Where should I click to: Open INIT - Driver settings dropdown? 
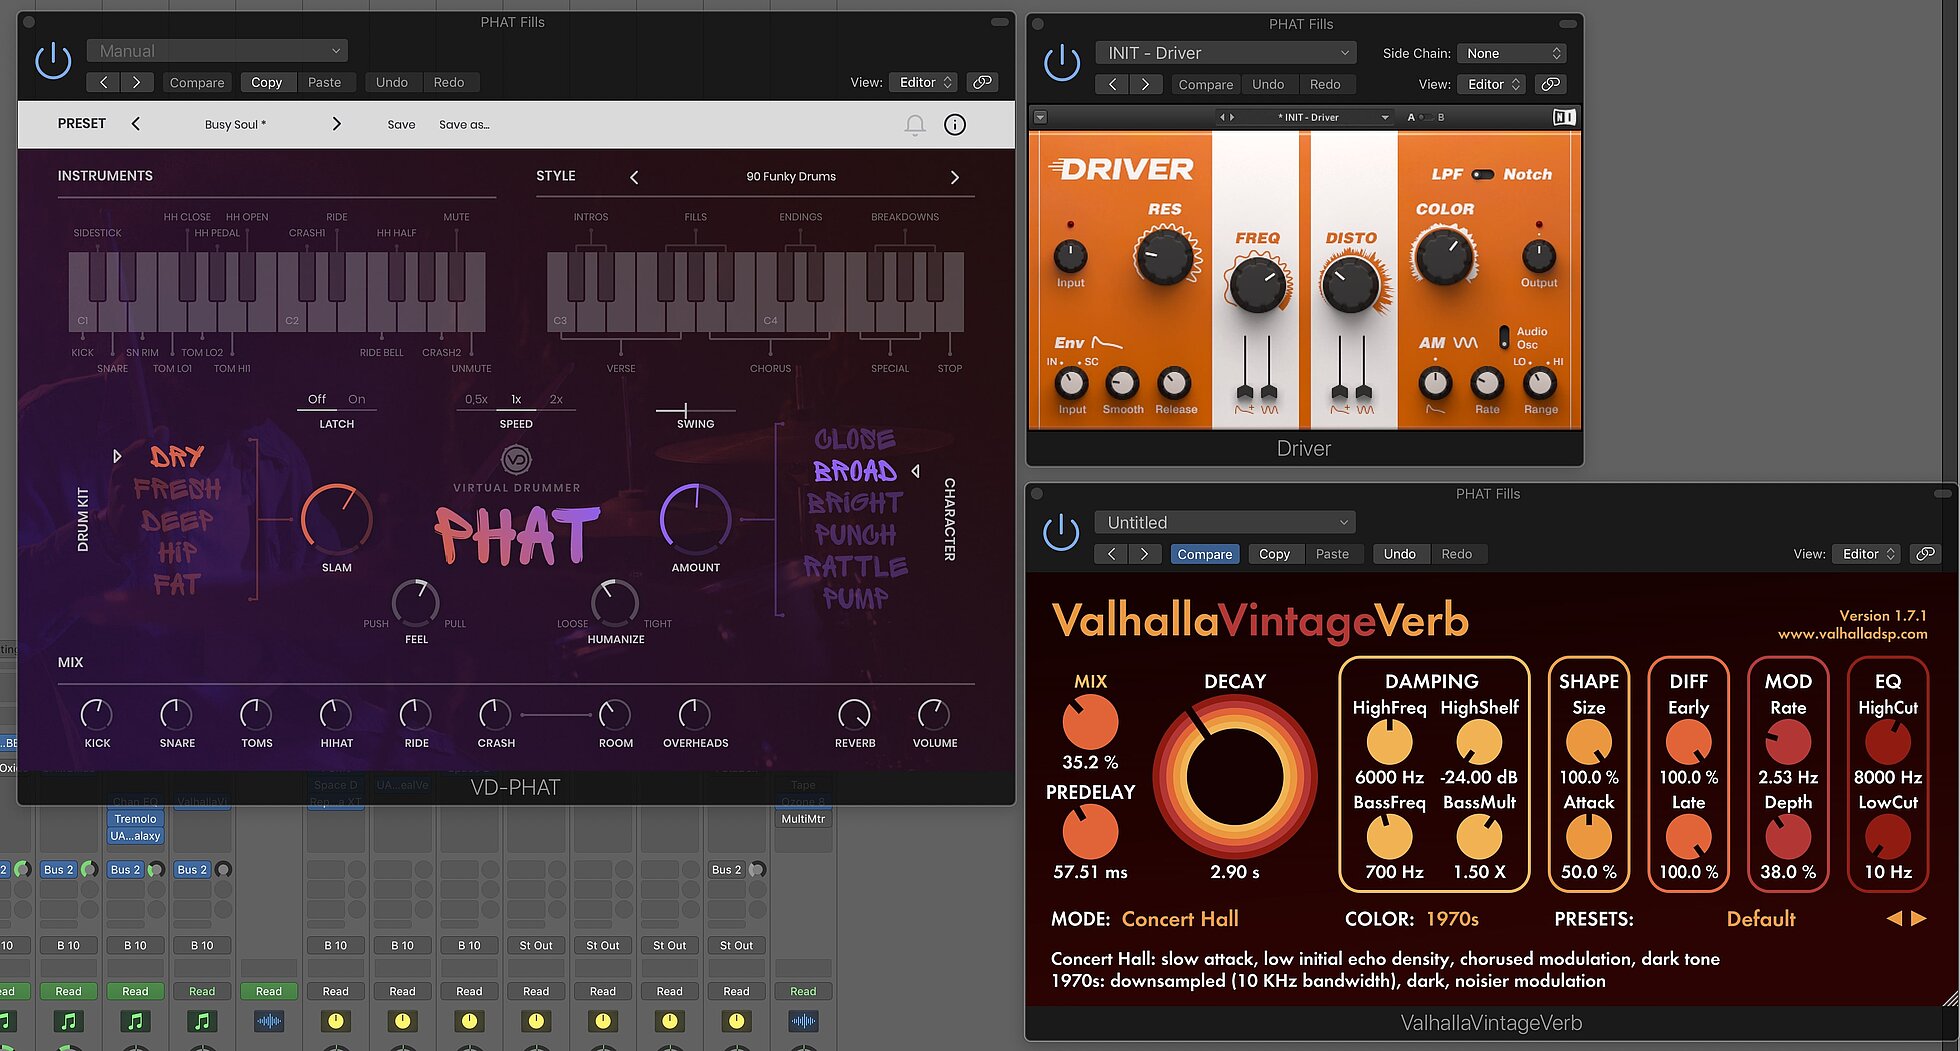click(1227, 53)
